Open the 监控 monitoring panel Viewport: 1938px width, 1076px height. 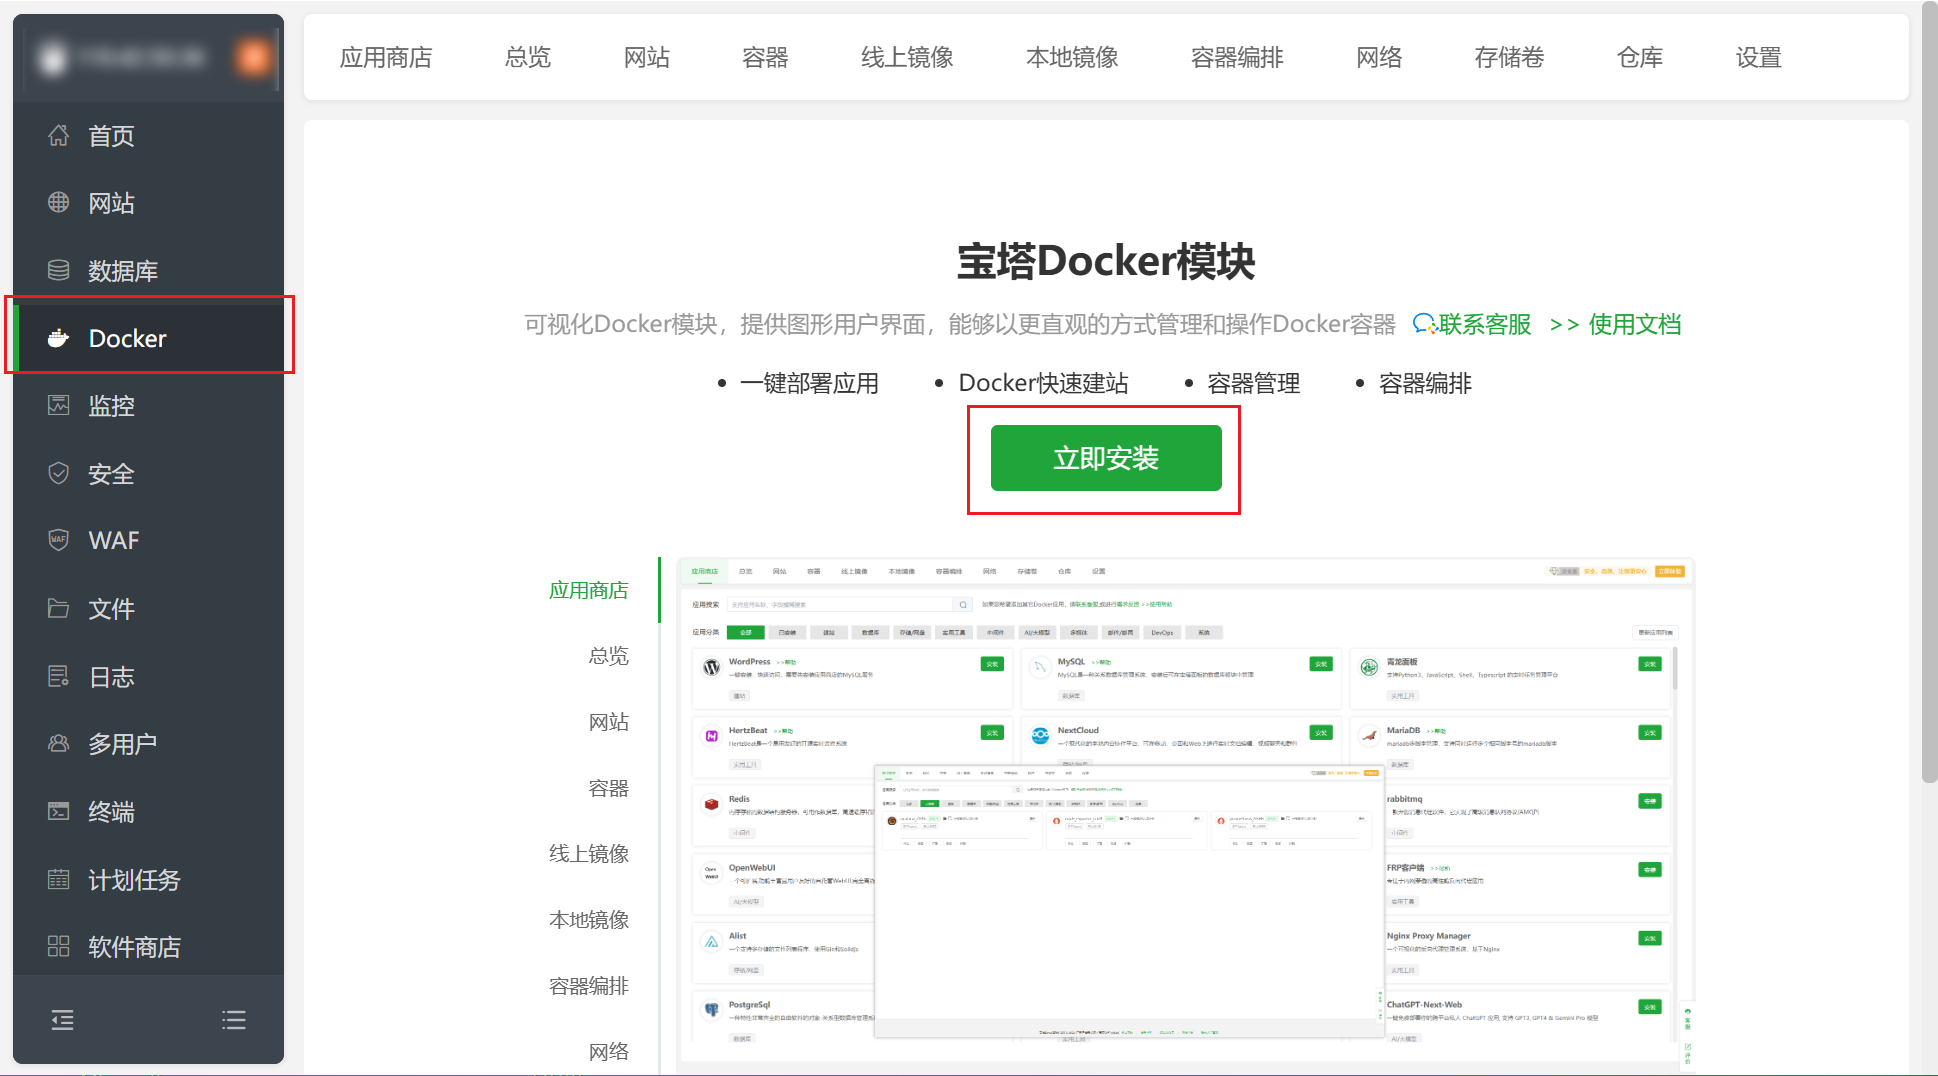110,405
